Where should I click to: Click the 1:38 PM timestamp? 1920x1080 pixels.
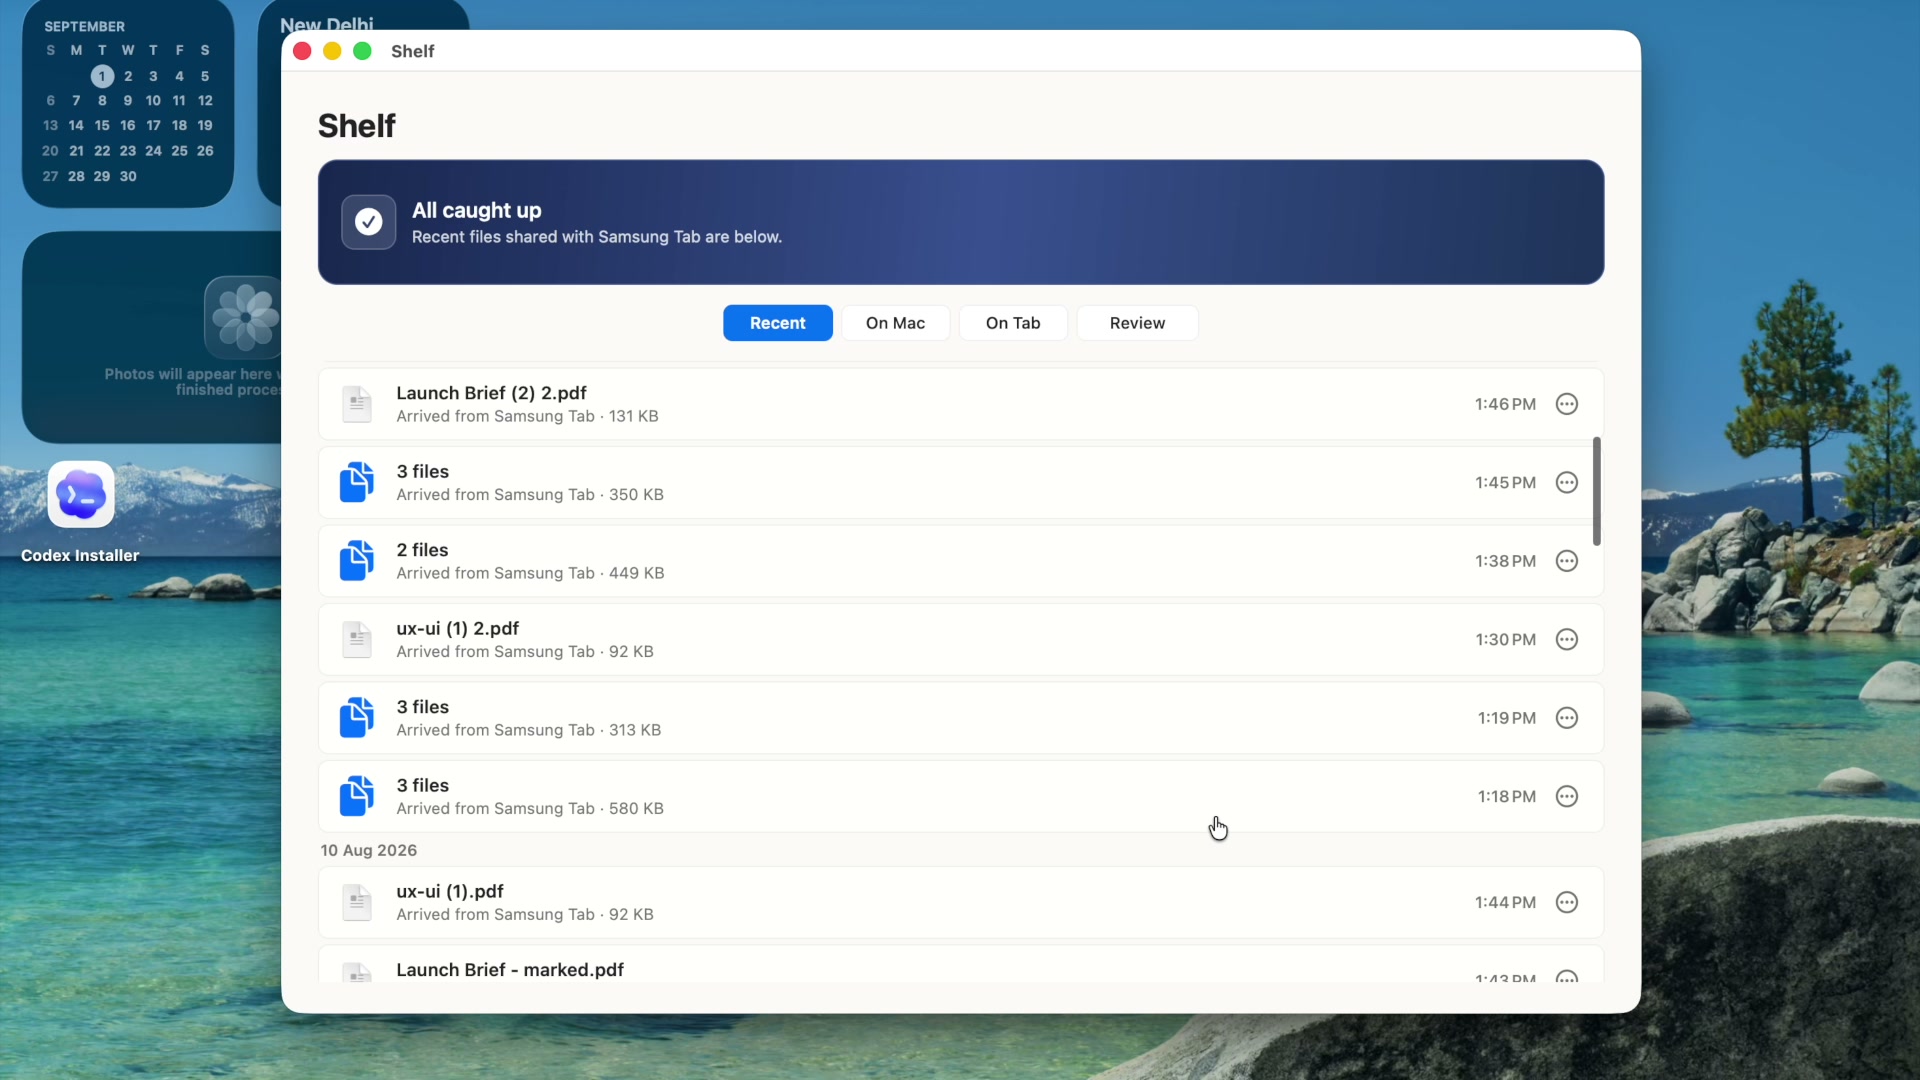coord(1505,561)
